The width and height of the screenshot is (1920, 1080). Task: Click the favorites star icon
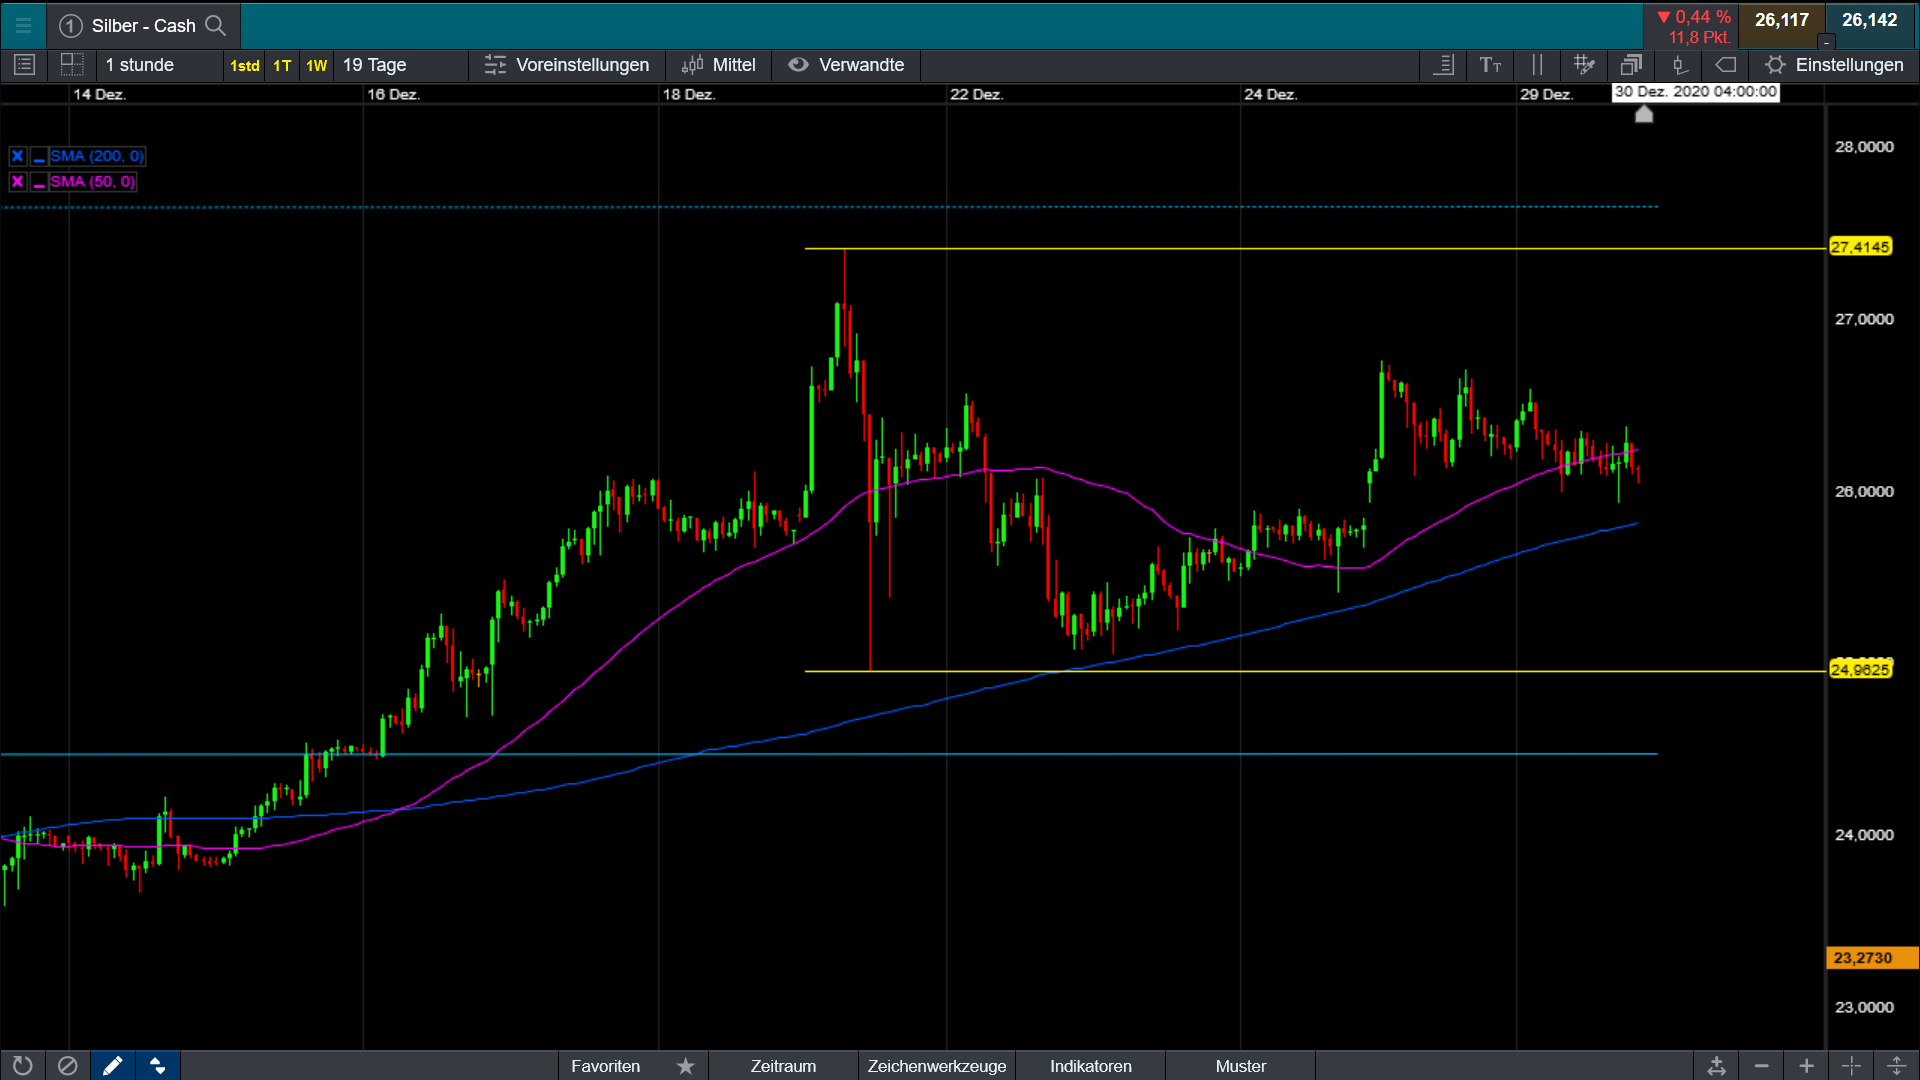tap(685, 1066)
